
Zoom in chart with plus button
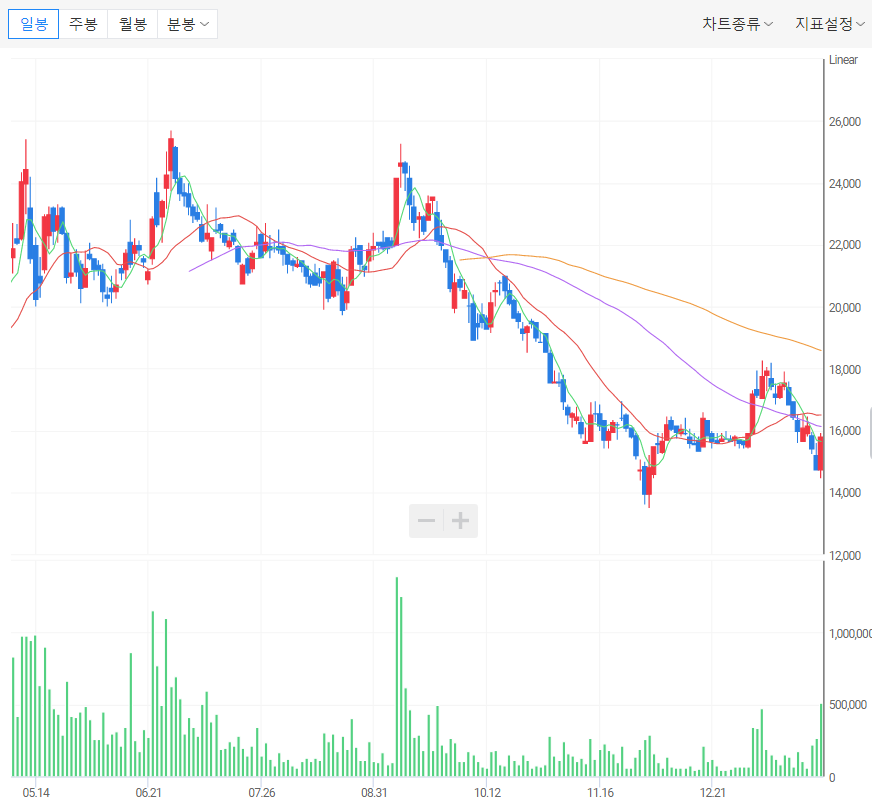[x=460, y=521]
